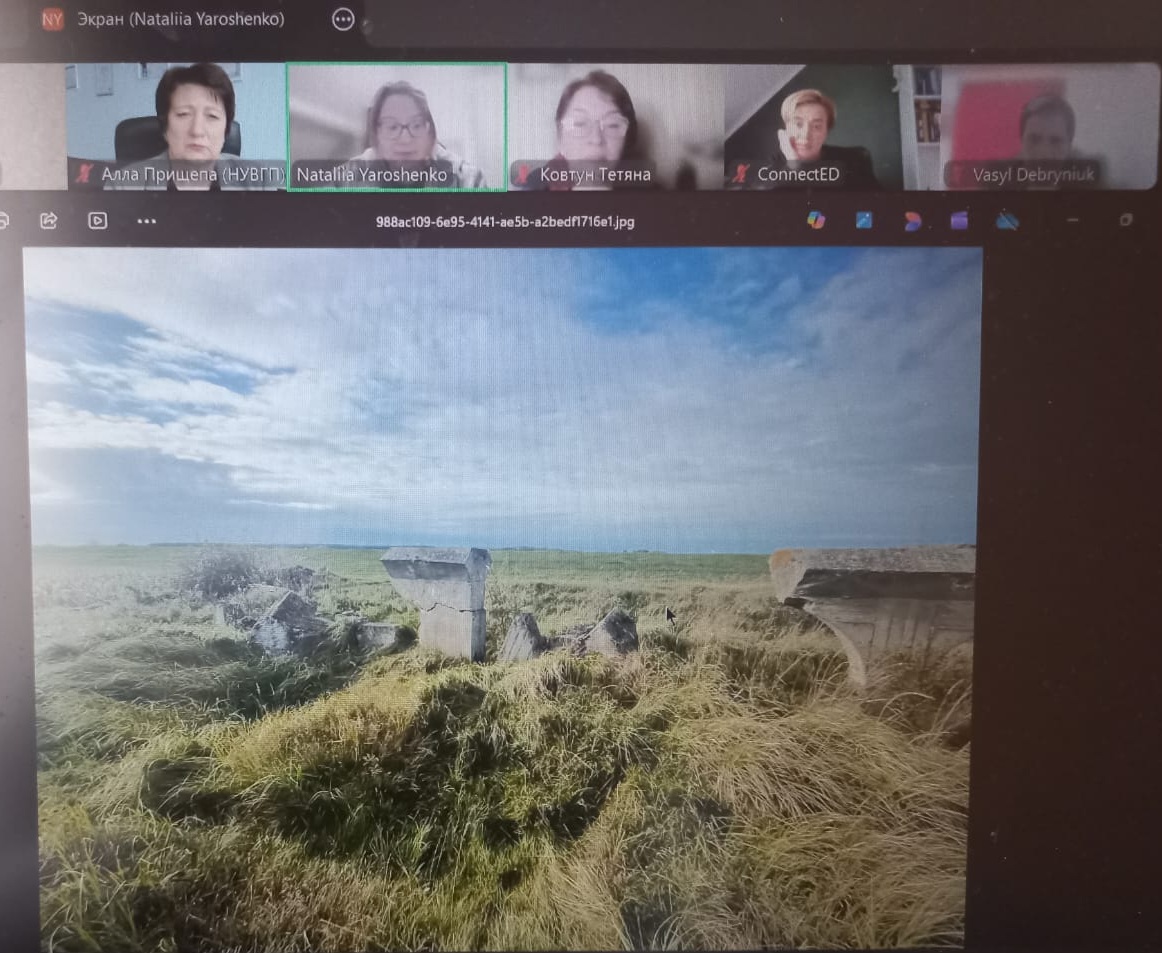
Task: Click the crossed-out cloud OneDrive icon
Action: click(x=1007, y=221)
